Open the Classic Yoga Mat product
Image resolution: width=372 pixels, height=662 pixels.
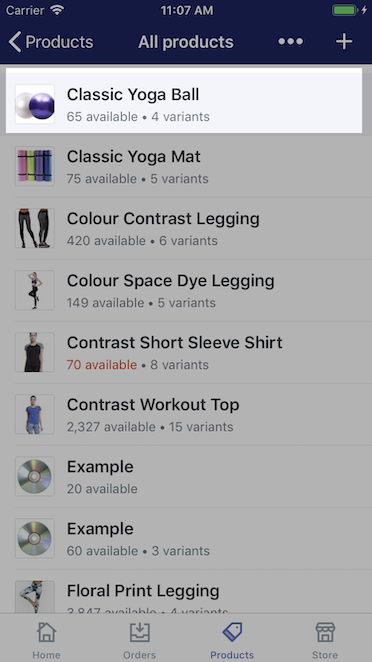(186, 166)
